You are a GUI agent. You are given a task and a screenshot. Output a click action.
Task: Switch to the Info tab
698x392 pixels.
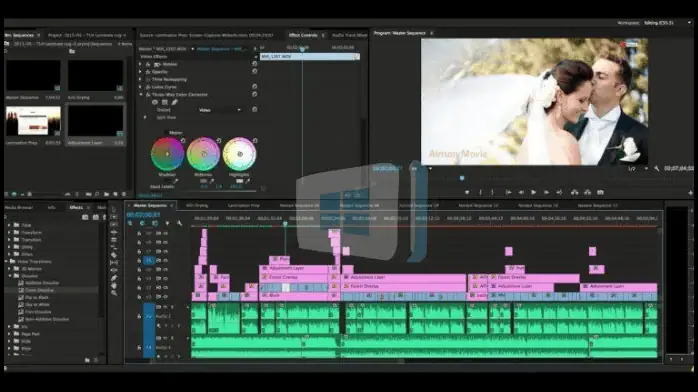[52, 207]
